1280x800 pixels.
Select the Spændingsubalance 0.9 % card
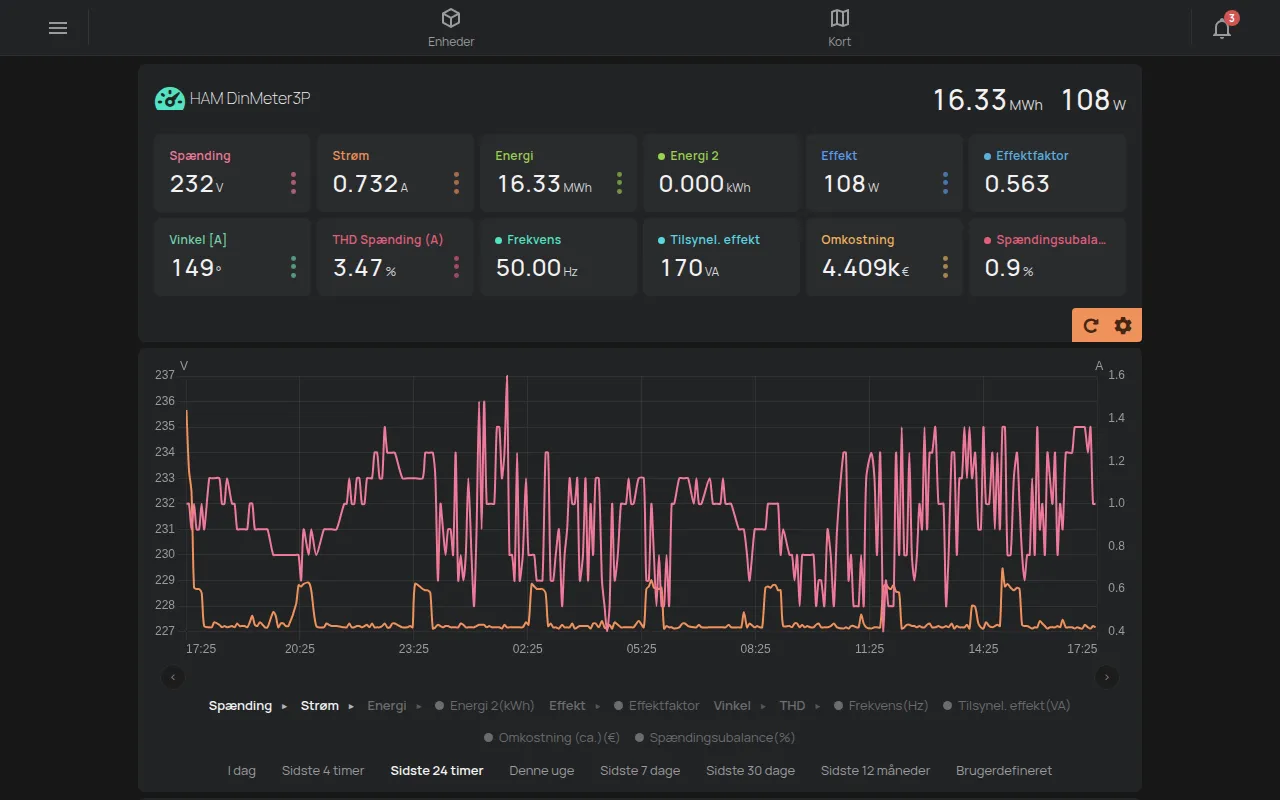1047,257
